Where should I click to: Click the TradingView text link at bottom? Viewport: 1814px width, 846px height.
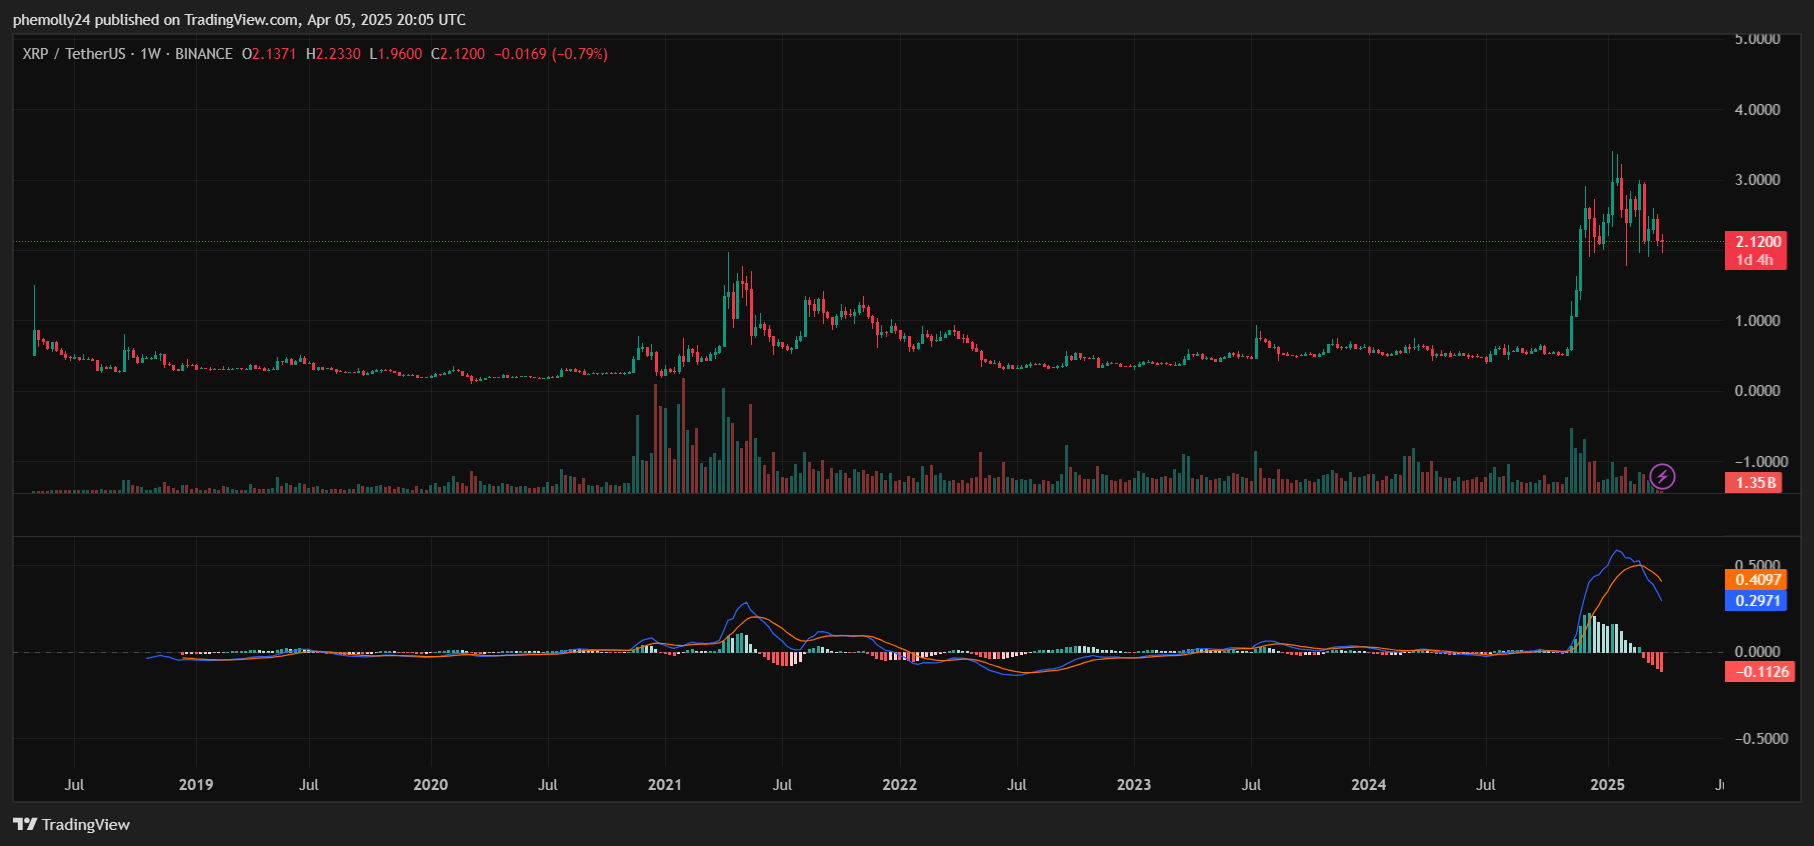point(86,824)
